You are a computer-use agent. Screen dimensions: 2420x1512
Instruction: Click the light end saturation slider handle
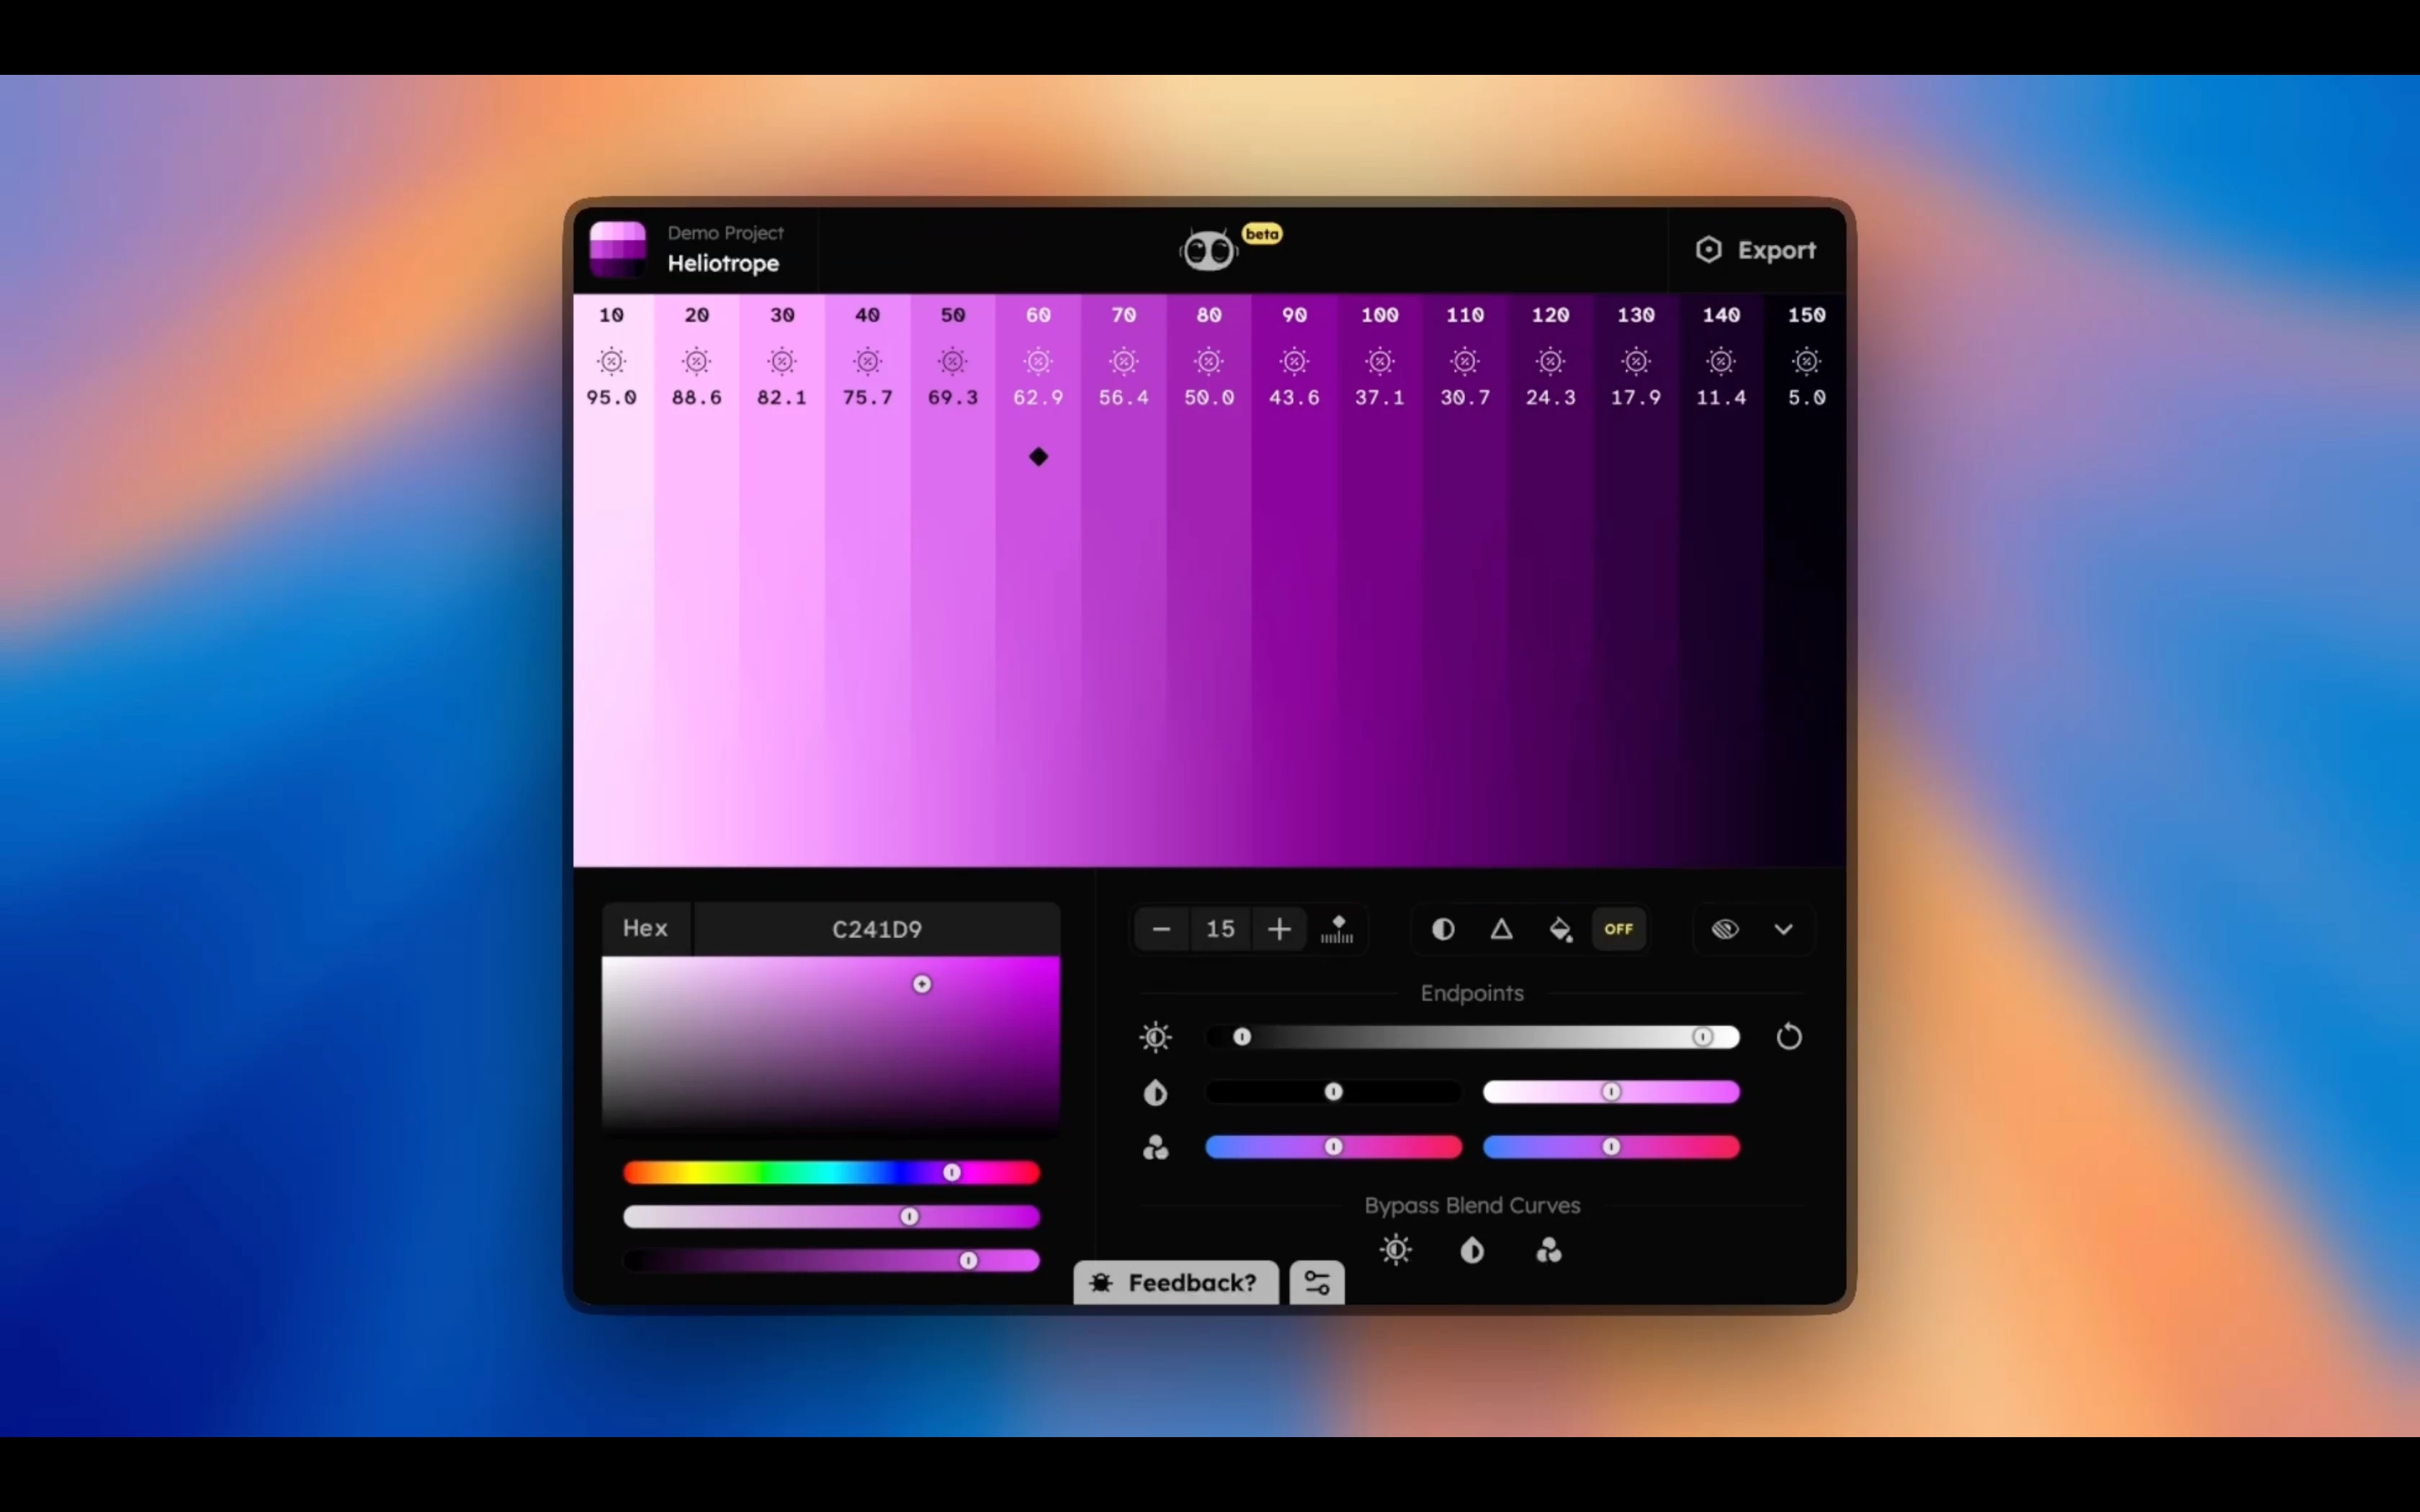click(1611, 1092)
